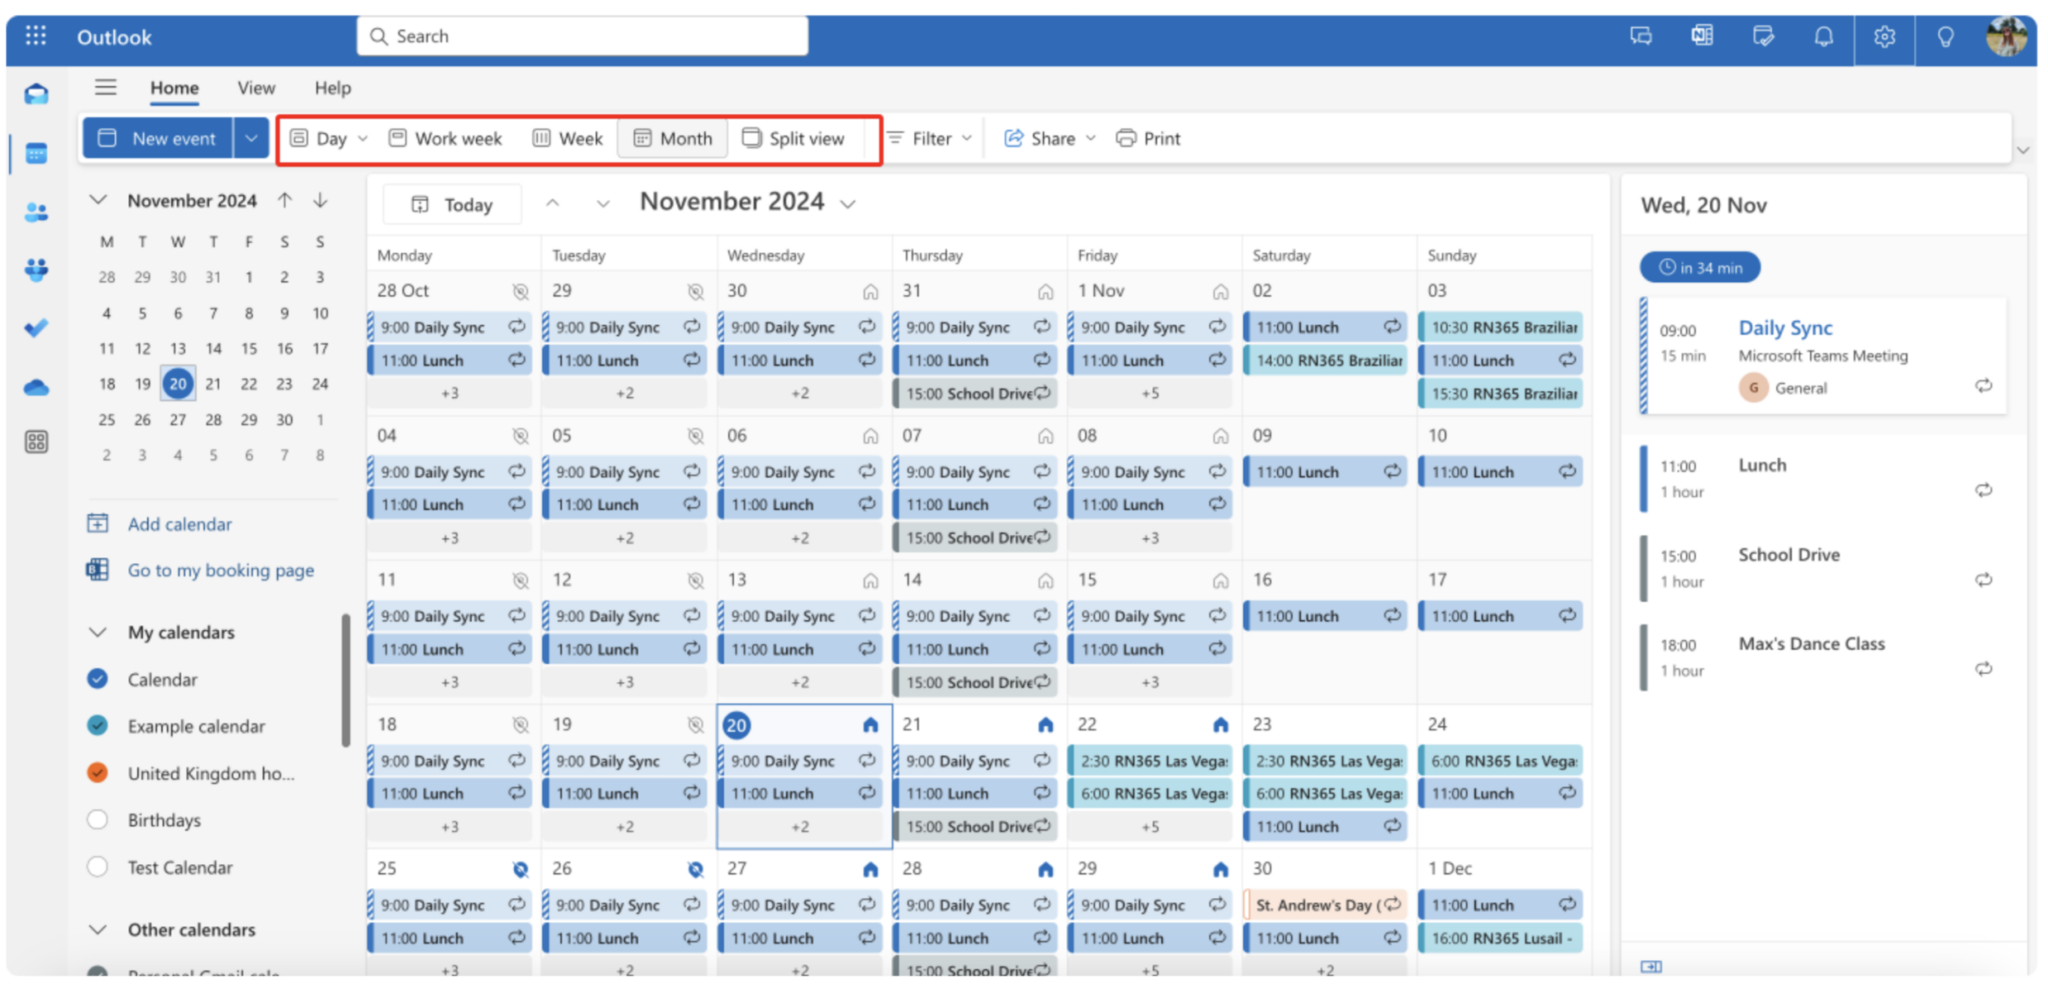Open the St. Andrew's Day event
The image size is (2048, 984).
click(1325, 905)
